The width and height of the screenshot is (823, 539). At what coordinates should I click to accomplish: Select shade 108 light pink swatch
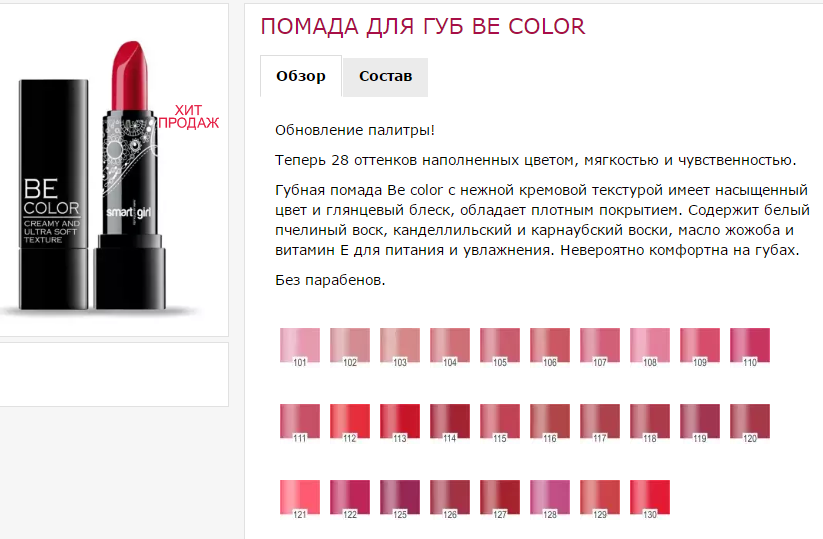(650, 346)
